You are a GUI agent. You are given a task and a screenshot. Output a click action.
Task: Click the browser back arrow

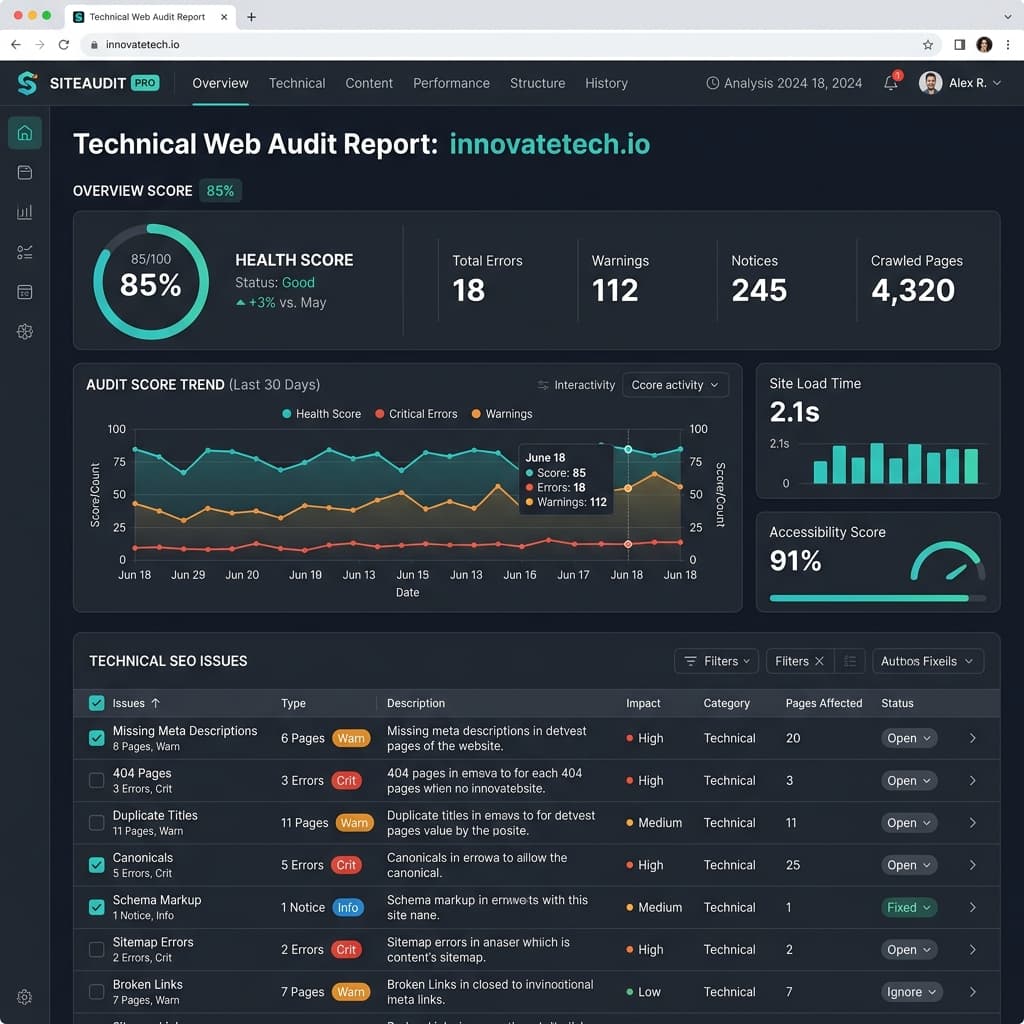(x=16, y=44)
